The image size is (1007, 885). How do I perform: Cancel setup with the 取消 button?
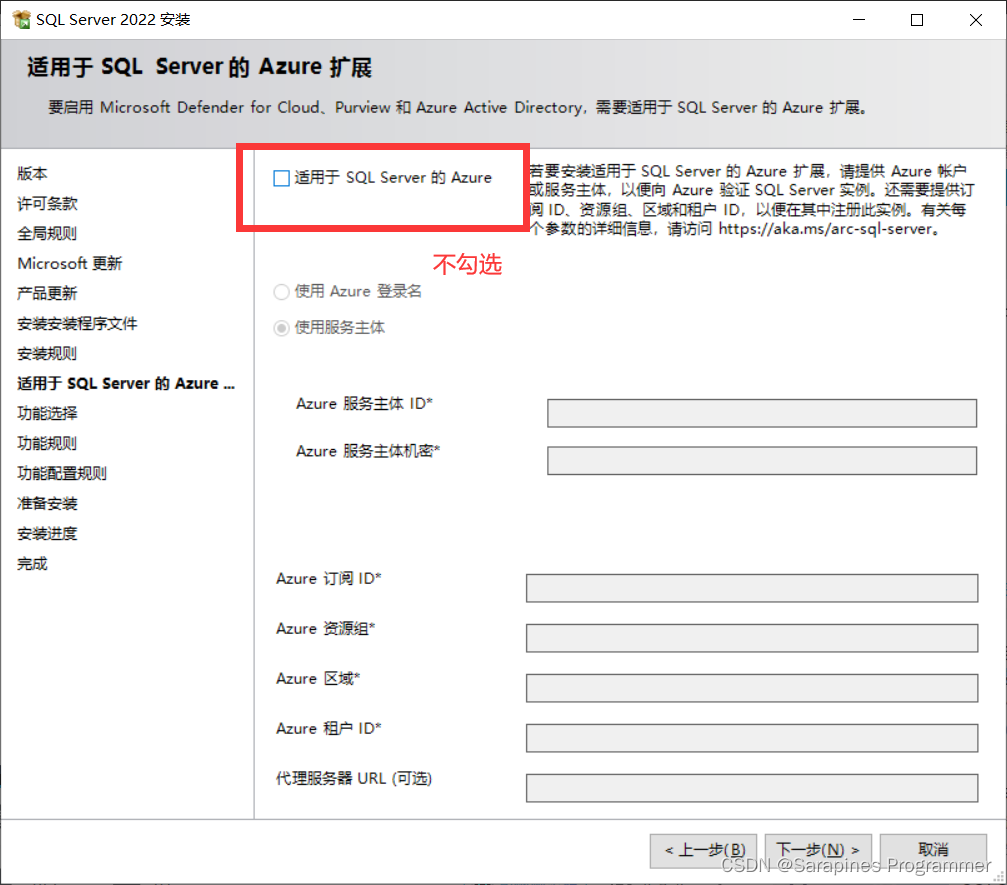pyautogui.click(x=933, y=850)
